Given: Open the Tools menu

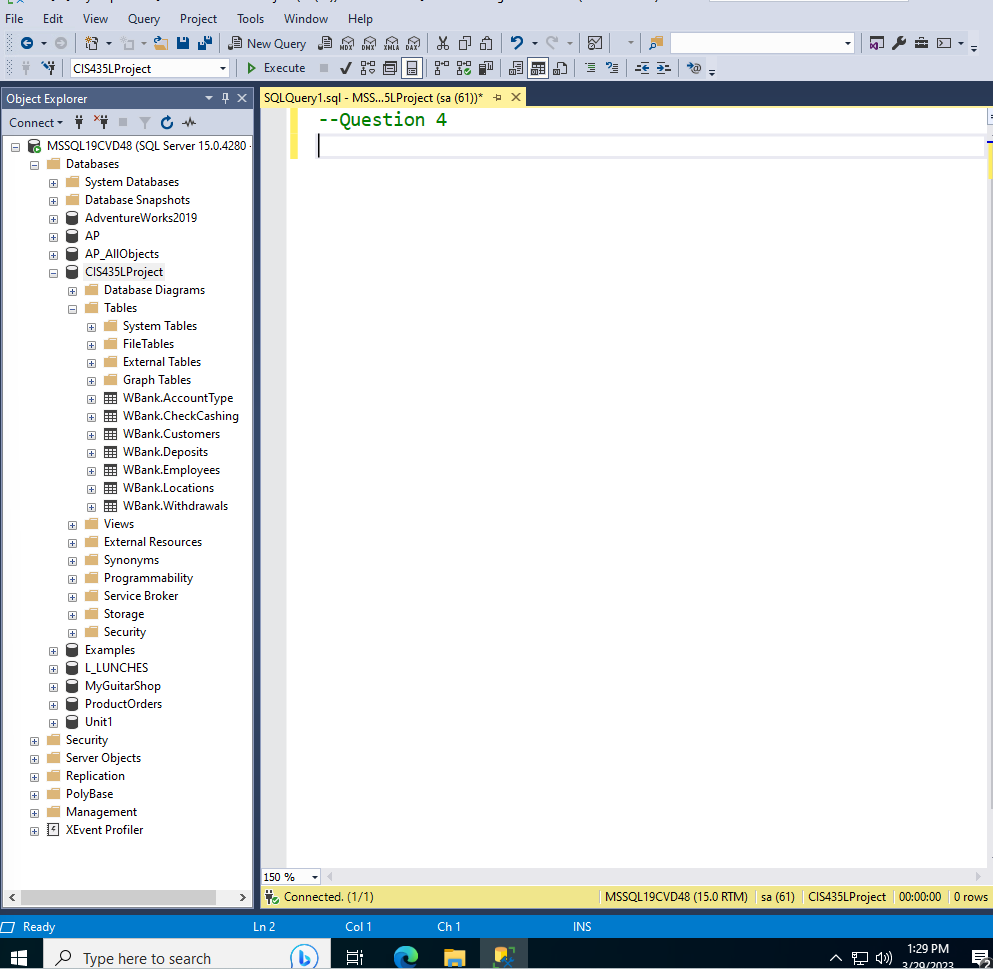Looking at the screenshot, I should (250, 18).
